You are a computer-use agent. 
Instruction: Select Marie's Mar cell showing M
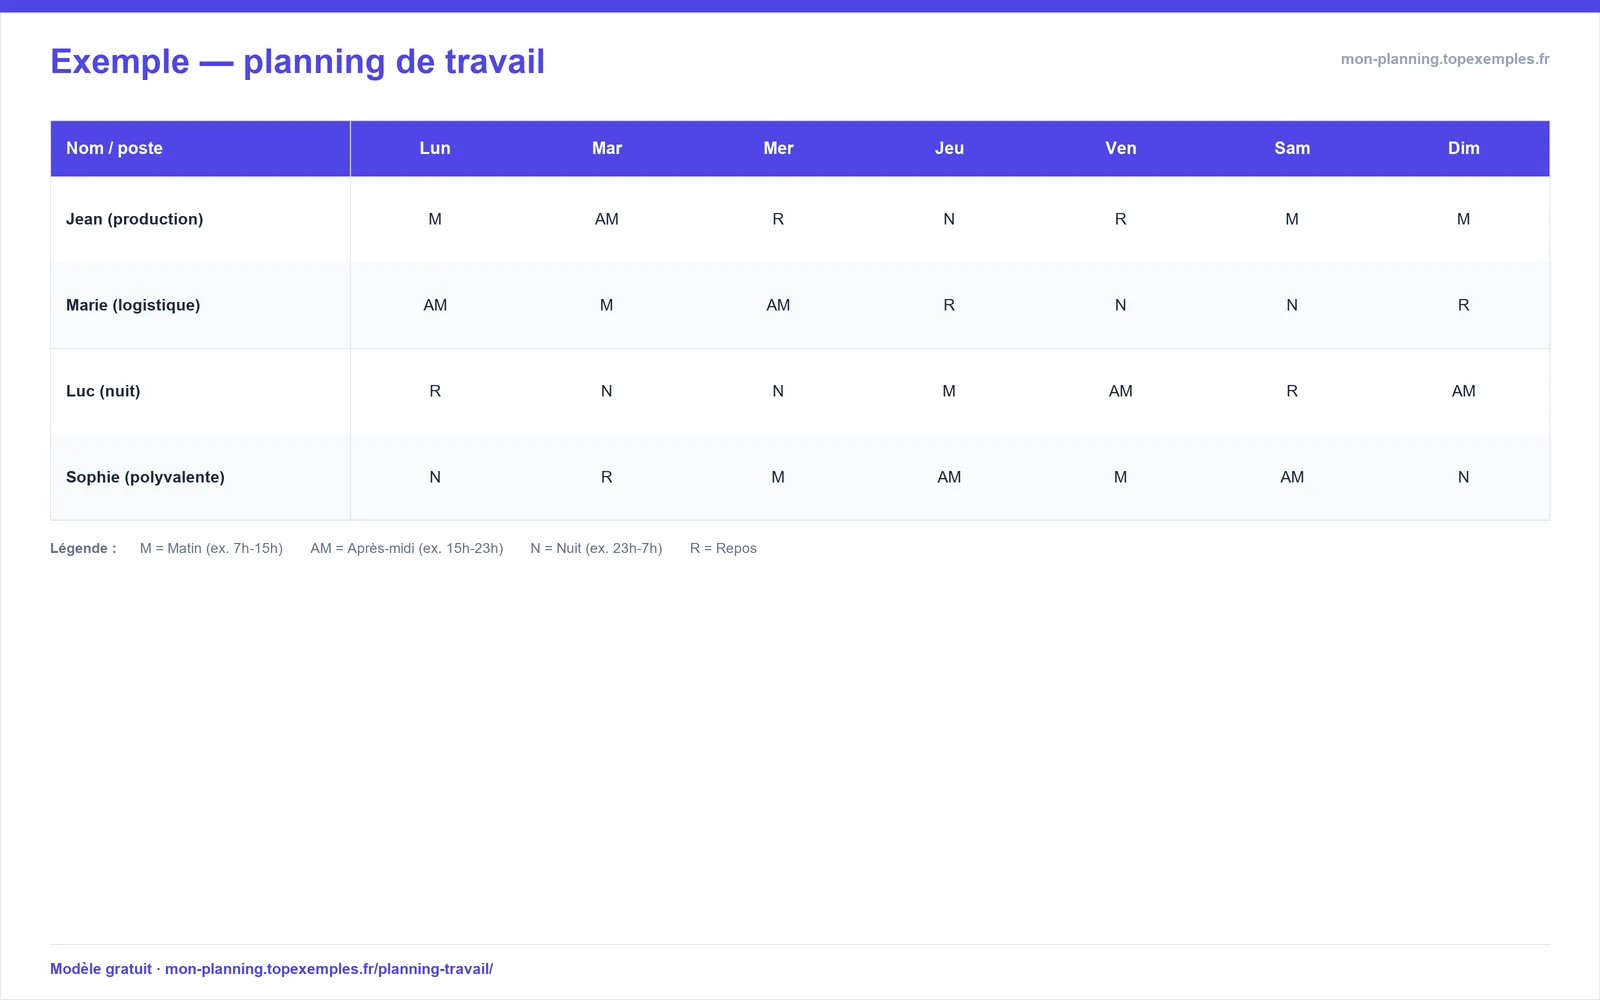click(x=607, y=305)
